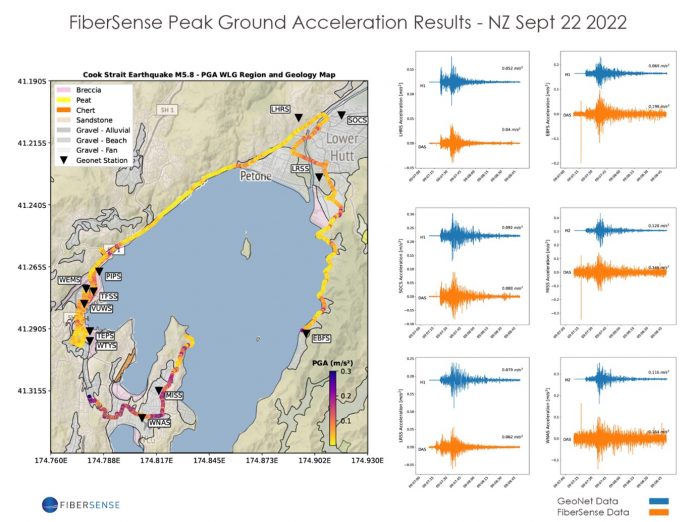Click the 41.315S latitude tick label
Screen dimensions: 696x522
[32, 391]
